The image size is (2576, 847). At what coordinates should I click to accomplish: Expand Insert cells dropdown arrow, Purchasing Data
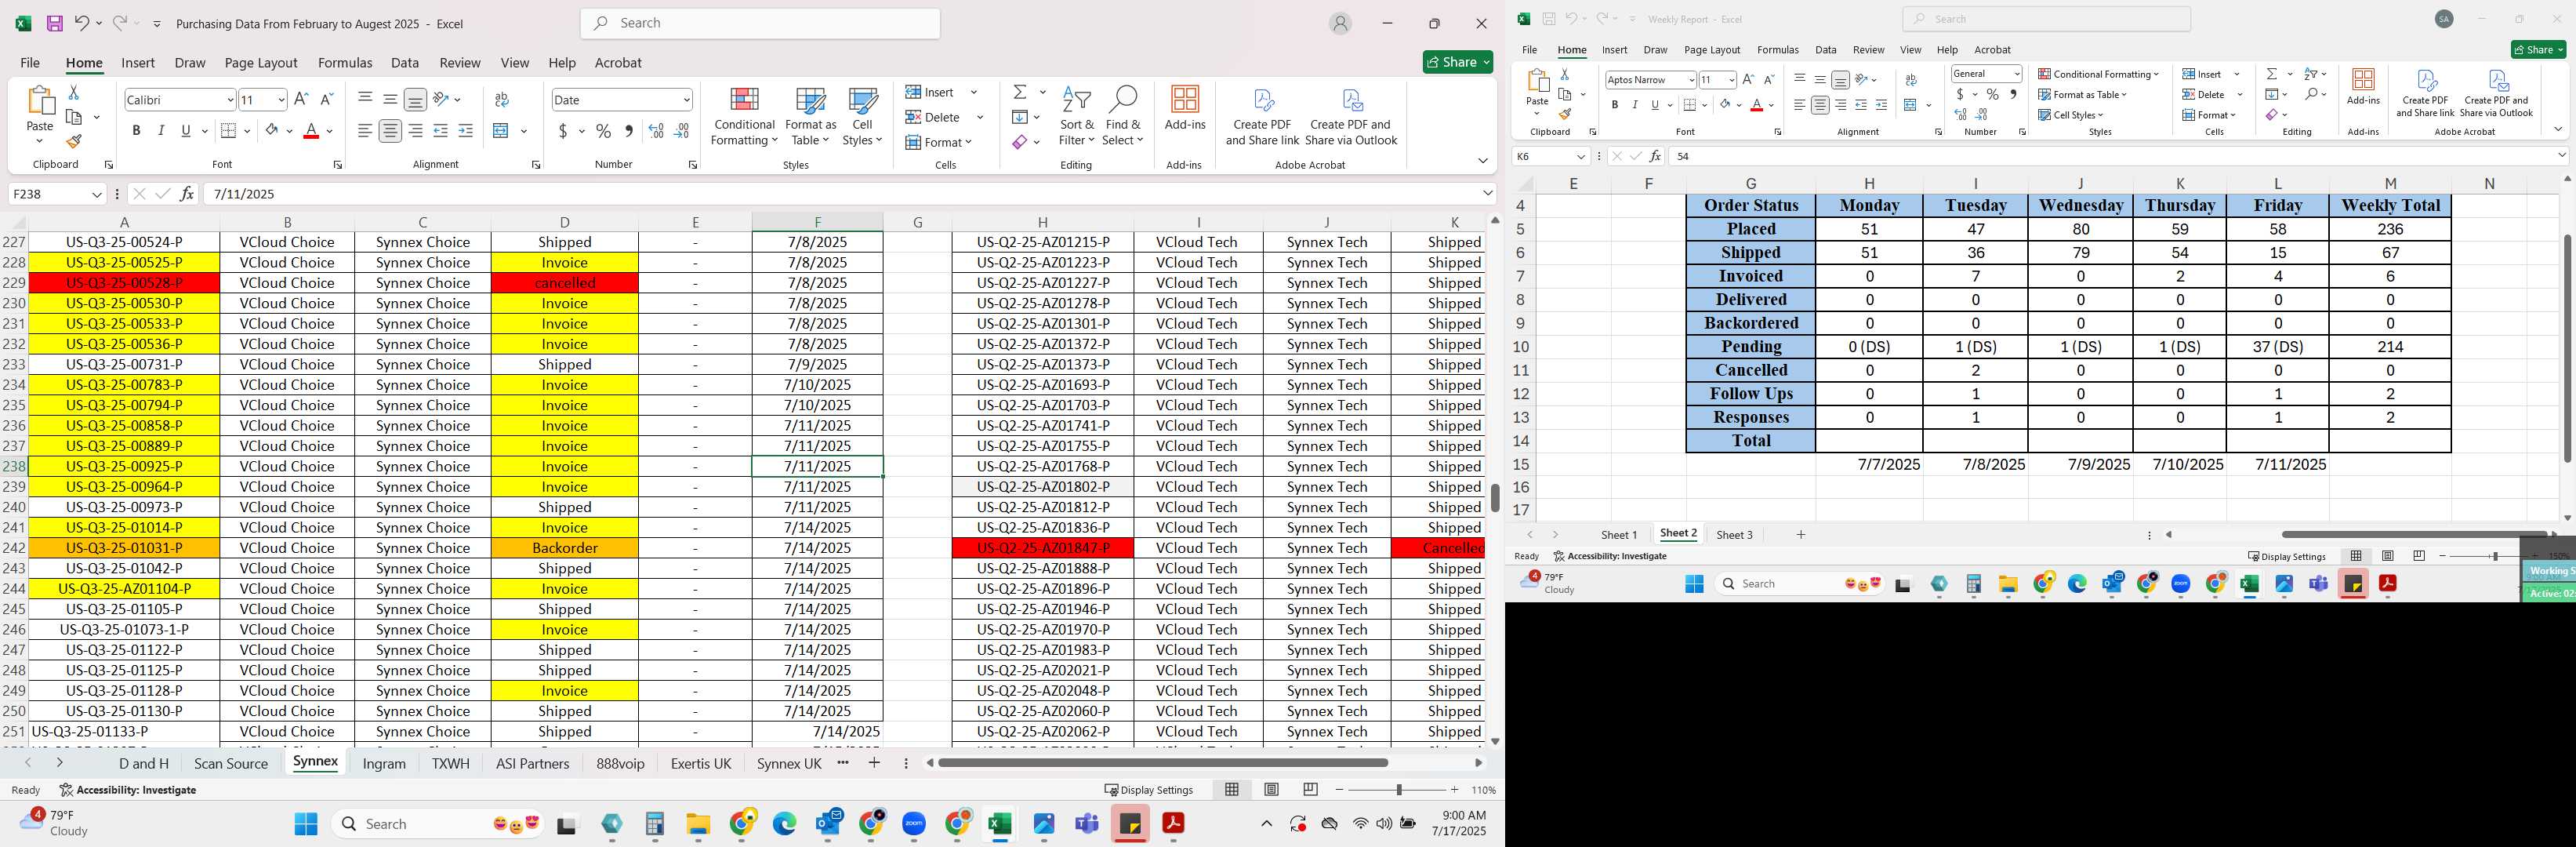tap(973, 92)
